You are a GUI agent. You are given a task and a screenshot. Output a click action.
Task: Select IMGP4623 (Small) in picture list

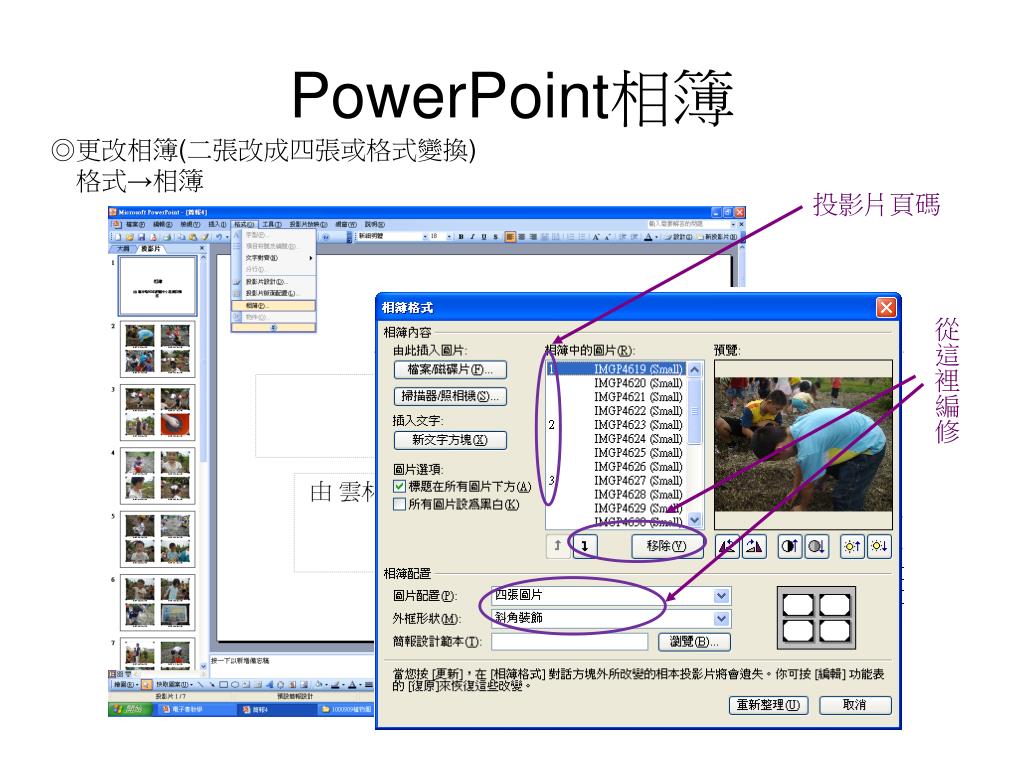[x=617, y=425]
